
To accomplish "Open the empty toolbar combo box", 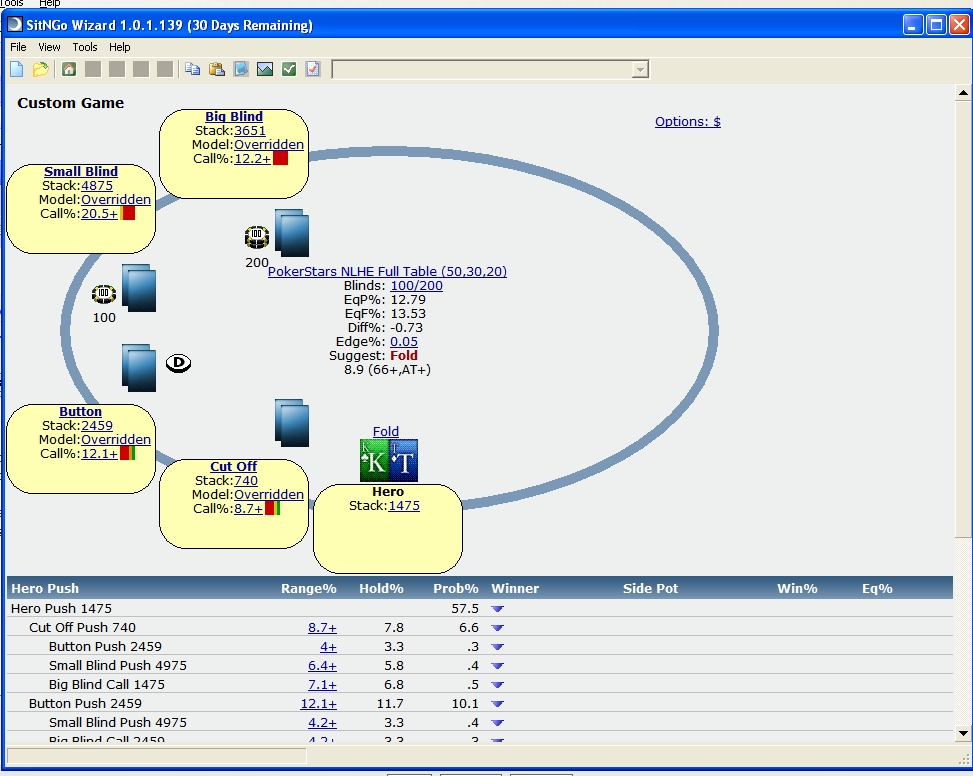I will point(491,69).
